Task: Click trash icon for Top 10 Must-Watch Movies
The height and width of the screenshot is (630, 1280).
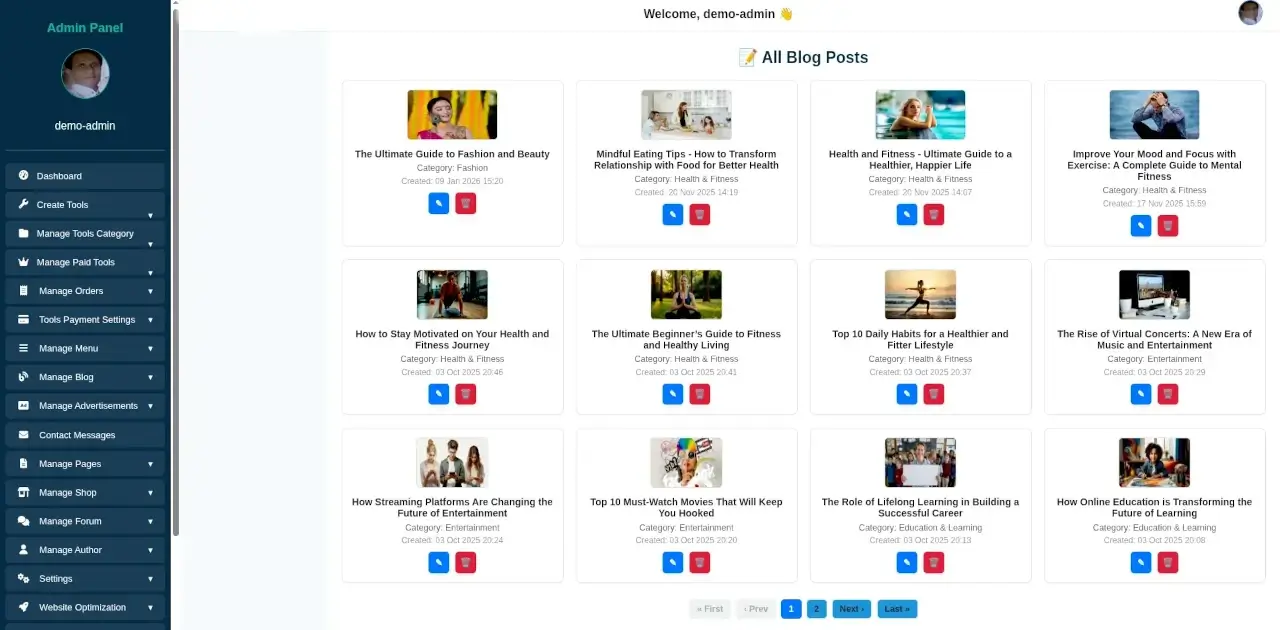Action: pyautogui.click(x=699, y=563)
